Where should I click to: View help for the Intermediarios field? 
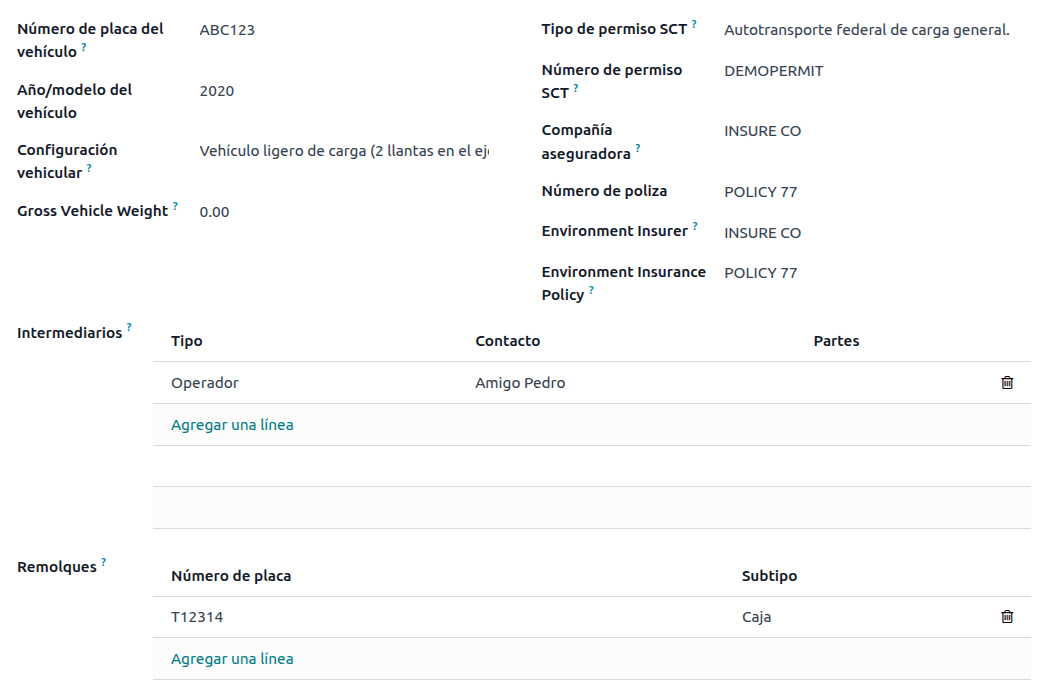128,326
